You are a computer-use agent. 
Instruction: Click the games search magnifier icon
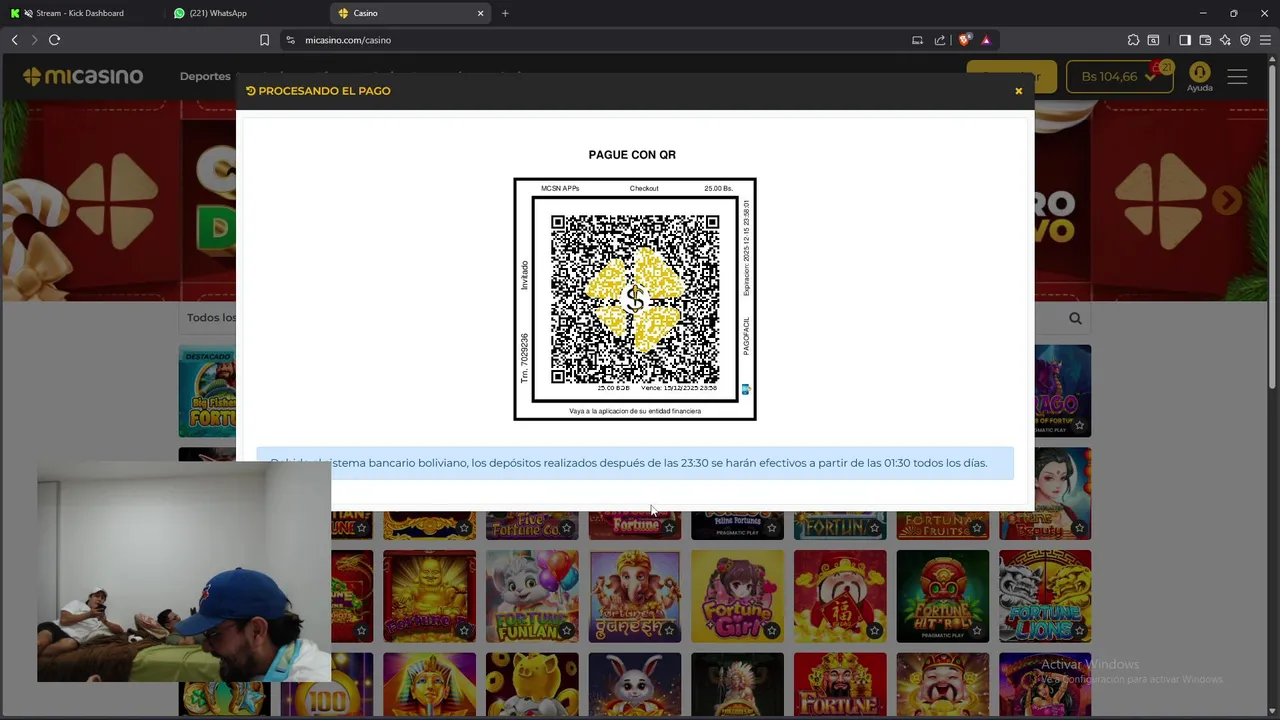click(1075, 318)
